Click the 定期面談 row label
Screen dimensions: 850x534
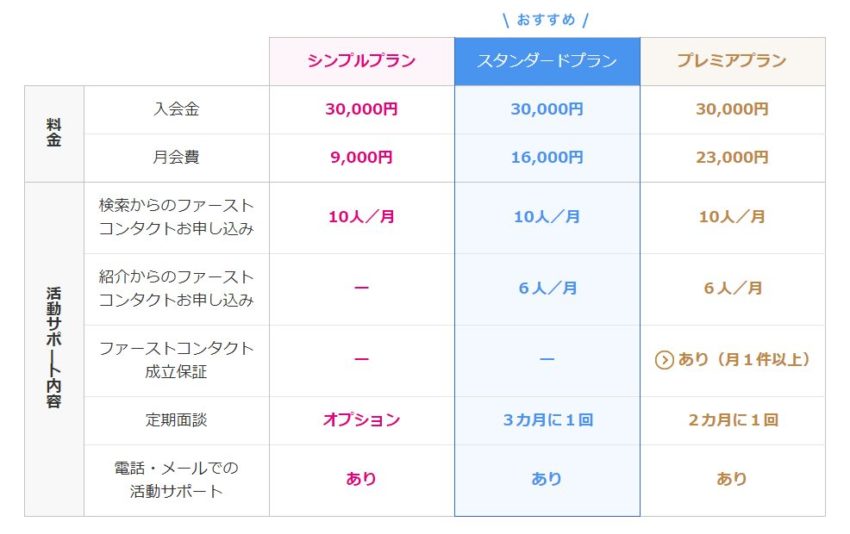(176, 420)
